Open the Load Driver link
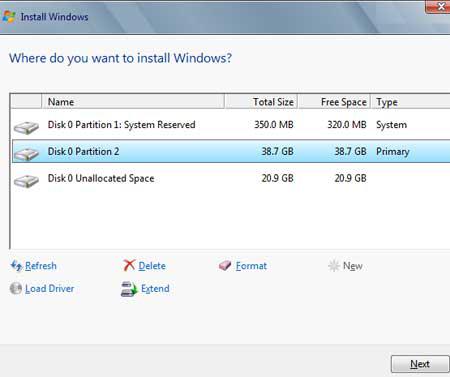 (x=50, y=289)
